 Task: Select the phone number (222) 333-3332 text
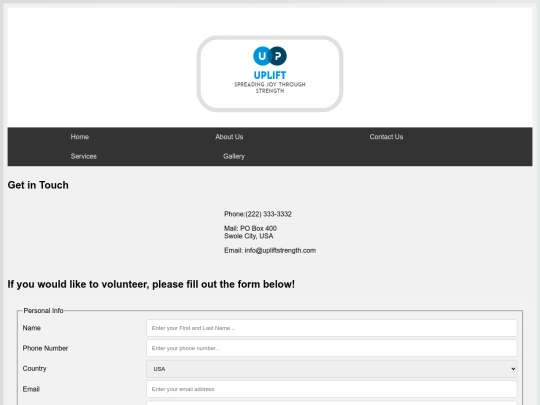(x=268, y=214)
